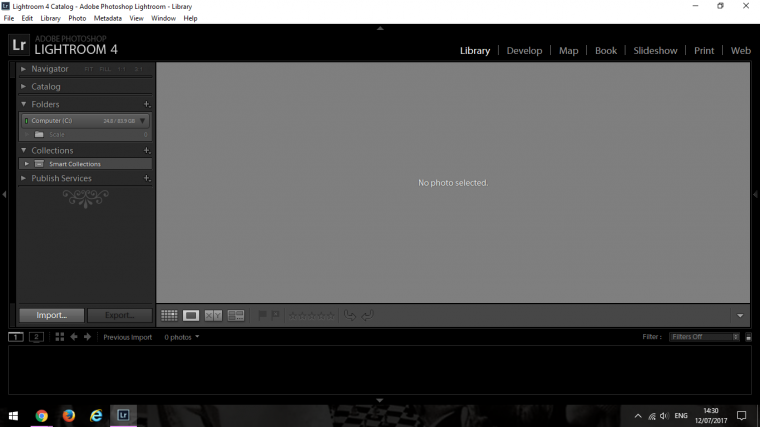Switch to Grid view icon in toolbar
Screen dimensions: 760x427
point(169,316)
